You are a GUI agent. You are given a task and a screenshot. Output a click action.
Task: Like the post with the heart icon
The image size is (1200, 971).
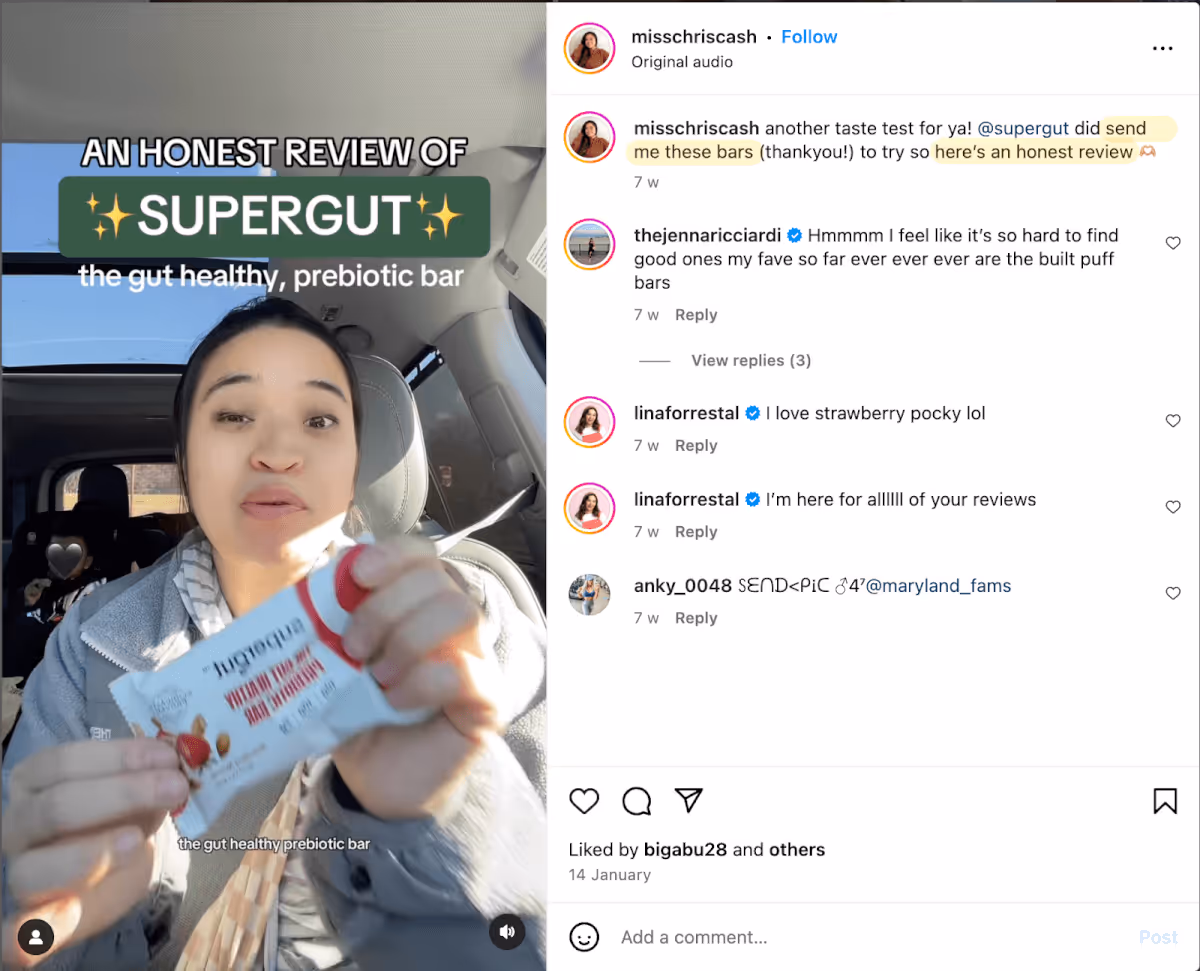point(584,801)
